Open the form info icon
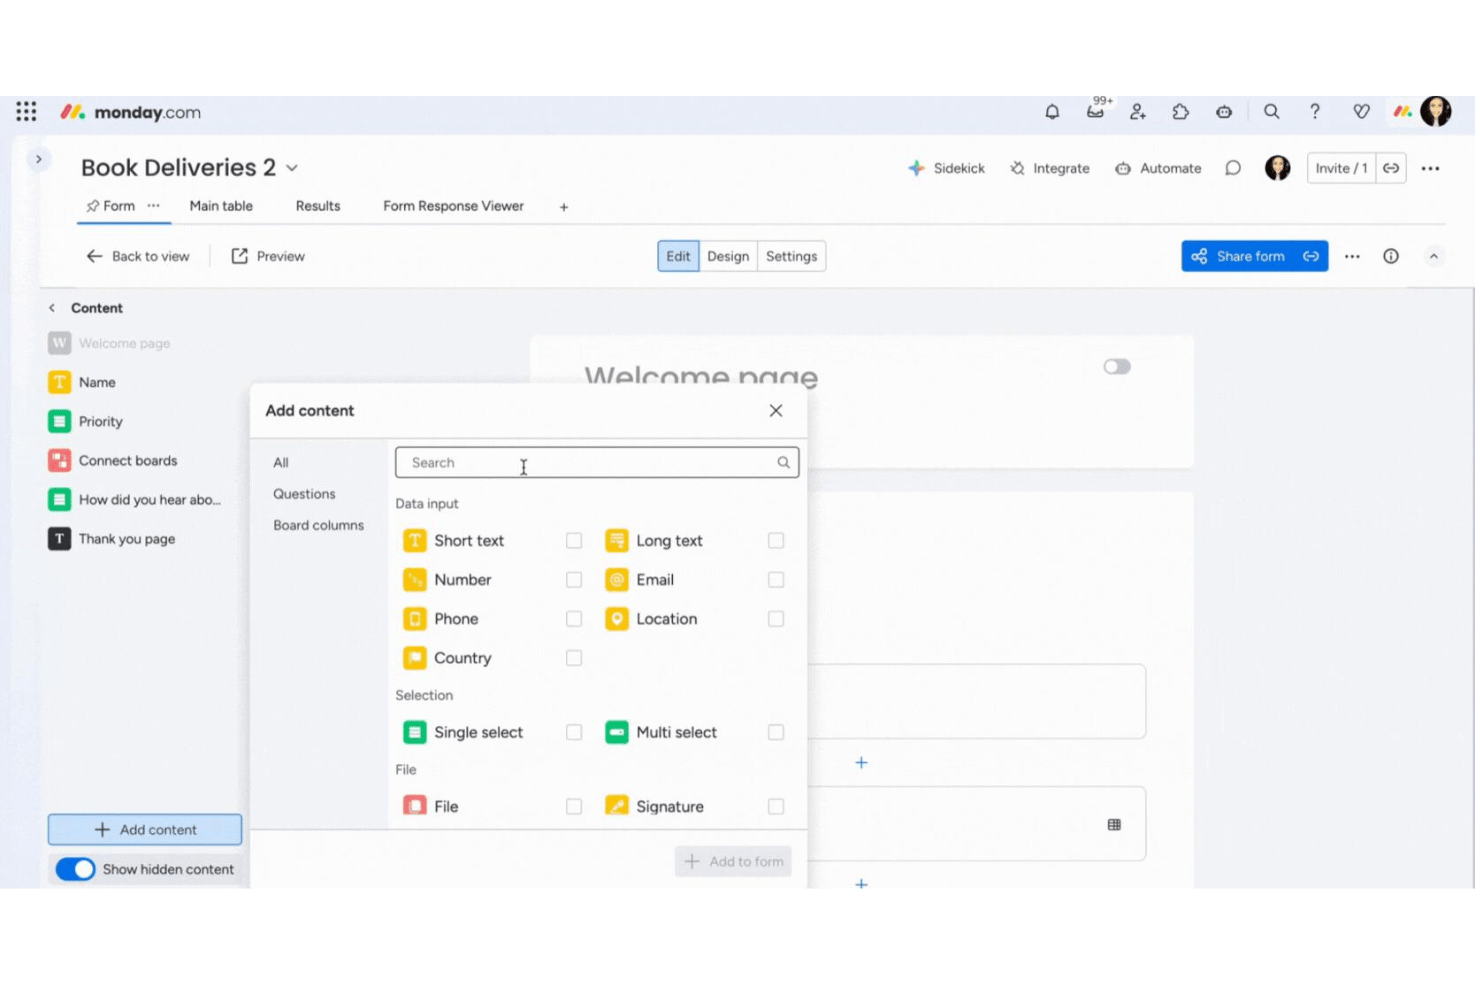The height and width of the screenshot is (987, 1480). [1391, 256]
